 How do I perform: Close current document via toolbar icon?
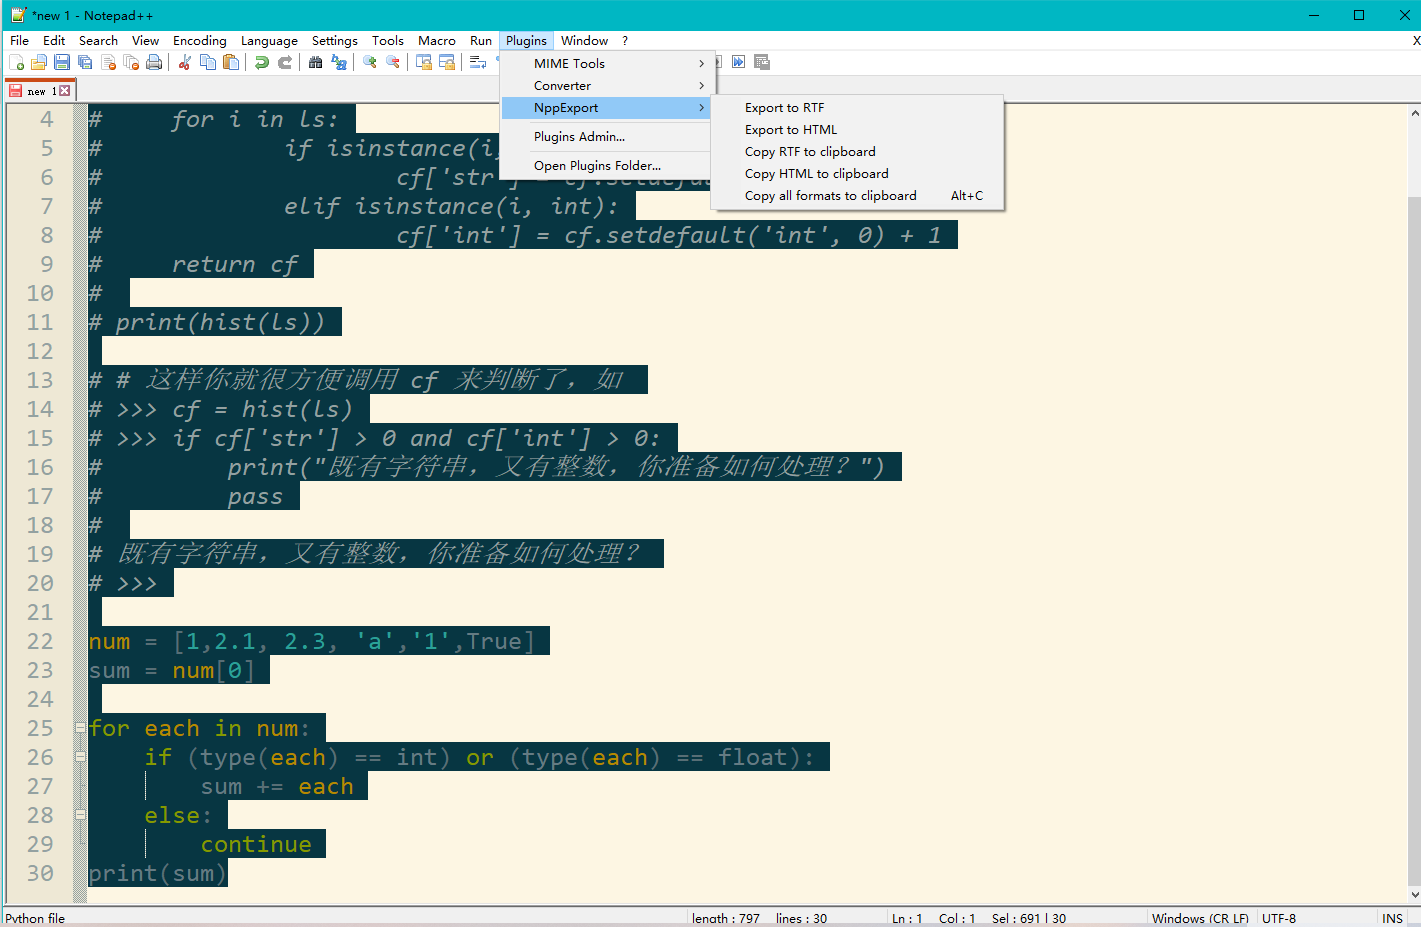(108, 62)
